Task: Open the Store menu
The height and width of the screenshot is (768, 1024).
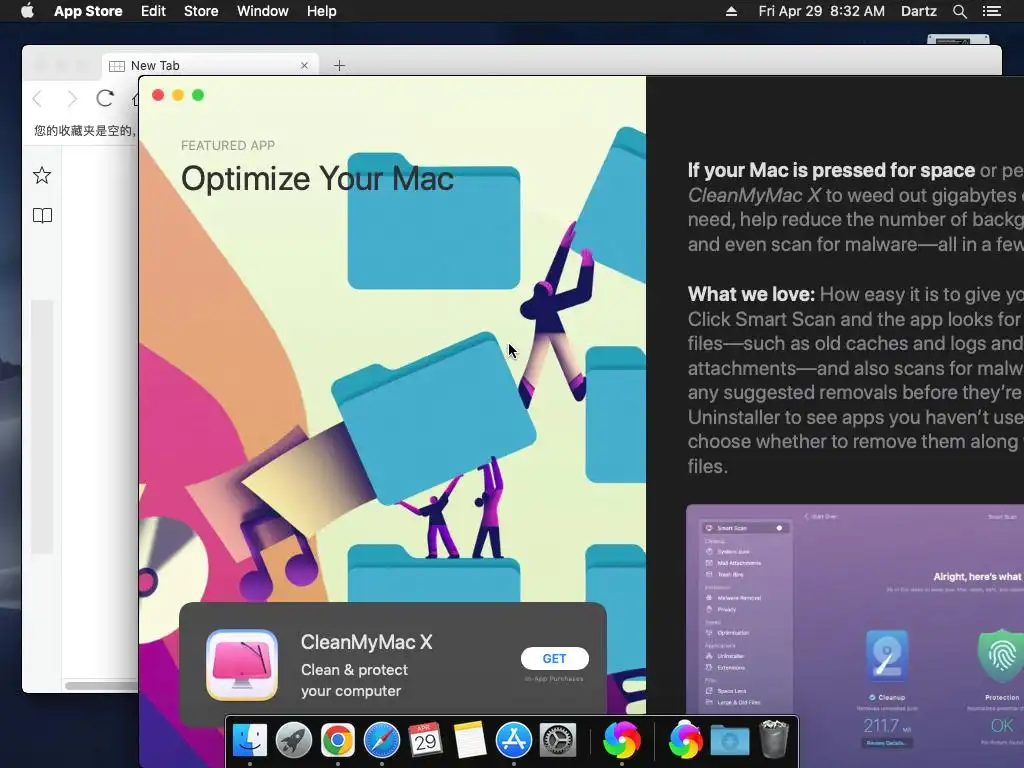Action: pyautogui.click(x=200, y=11)
